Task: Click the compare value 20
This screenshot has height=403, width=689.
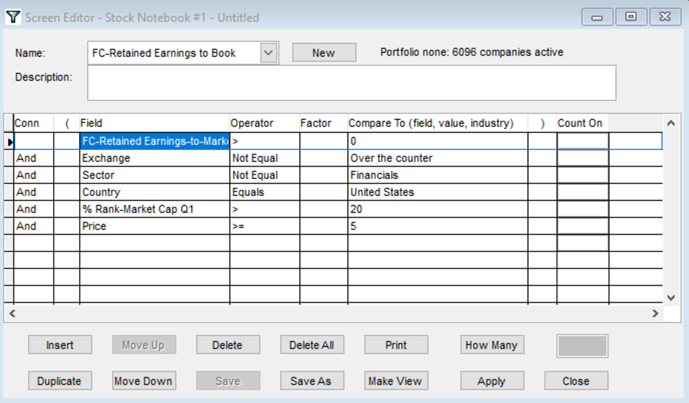Action: 438,209
